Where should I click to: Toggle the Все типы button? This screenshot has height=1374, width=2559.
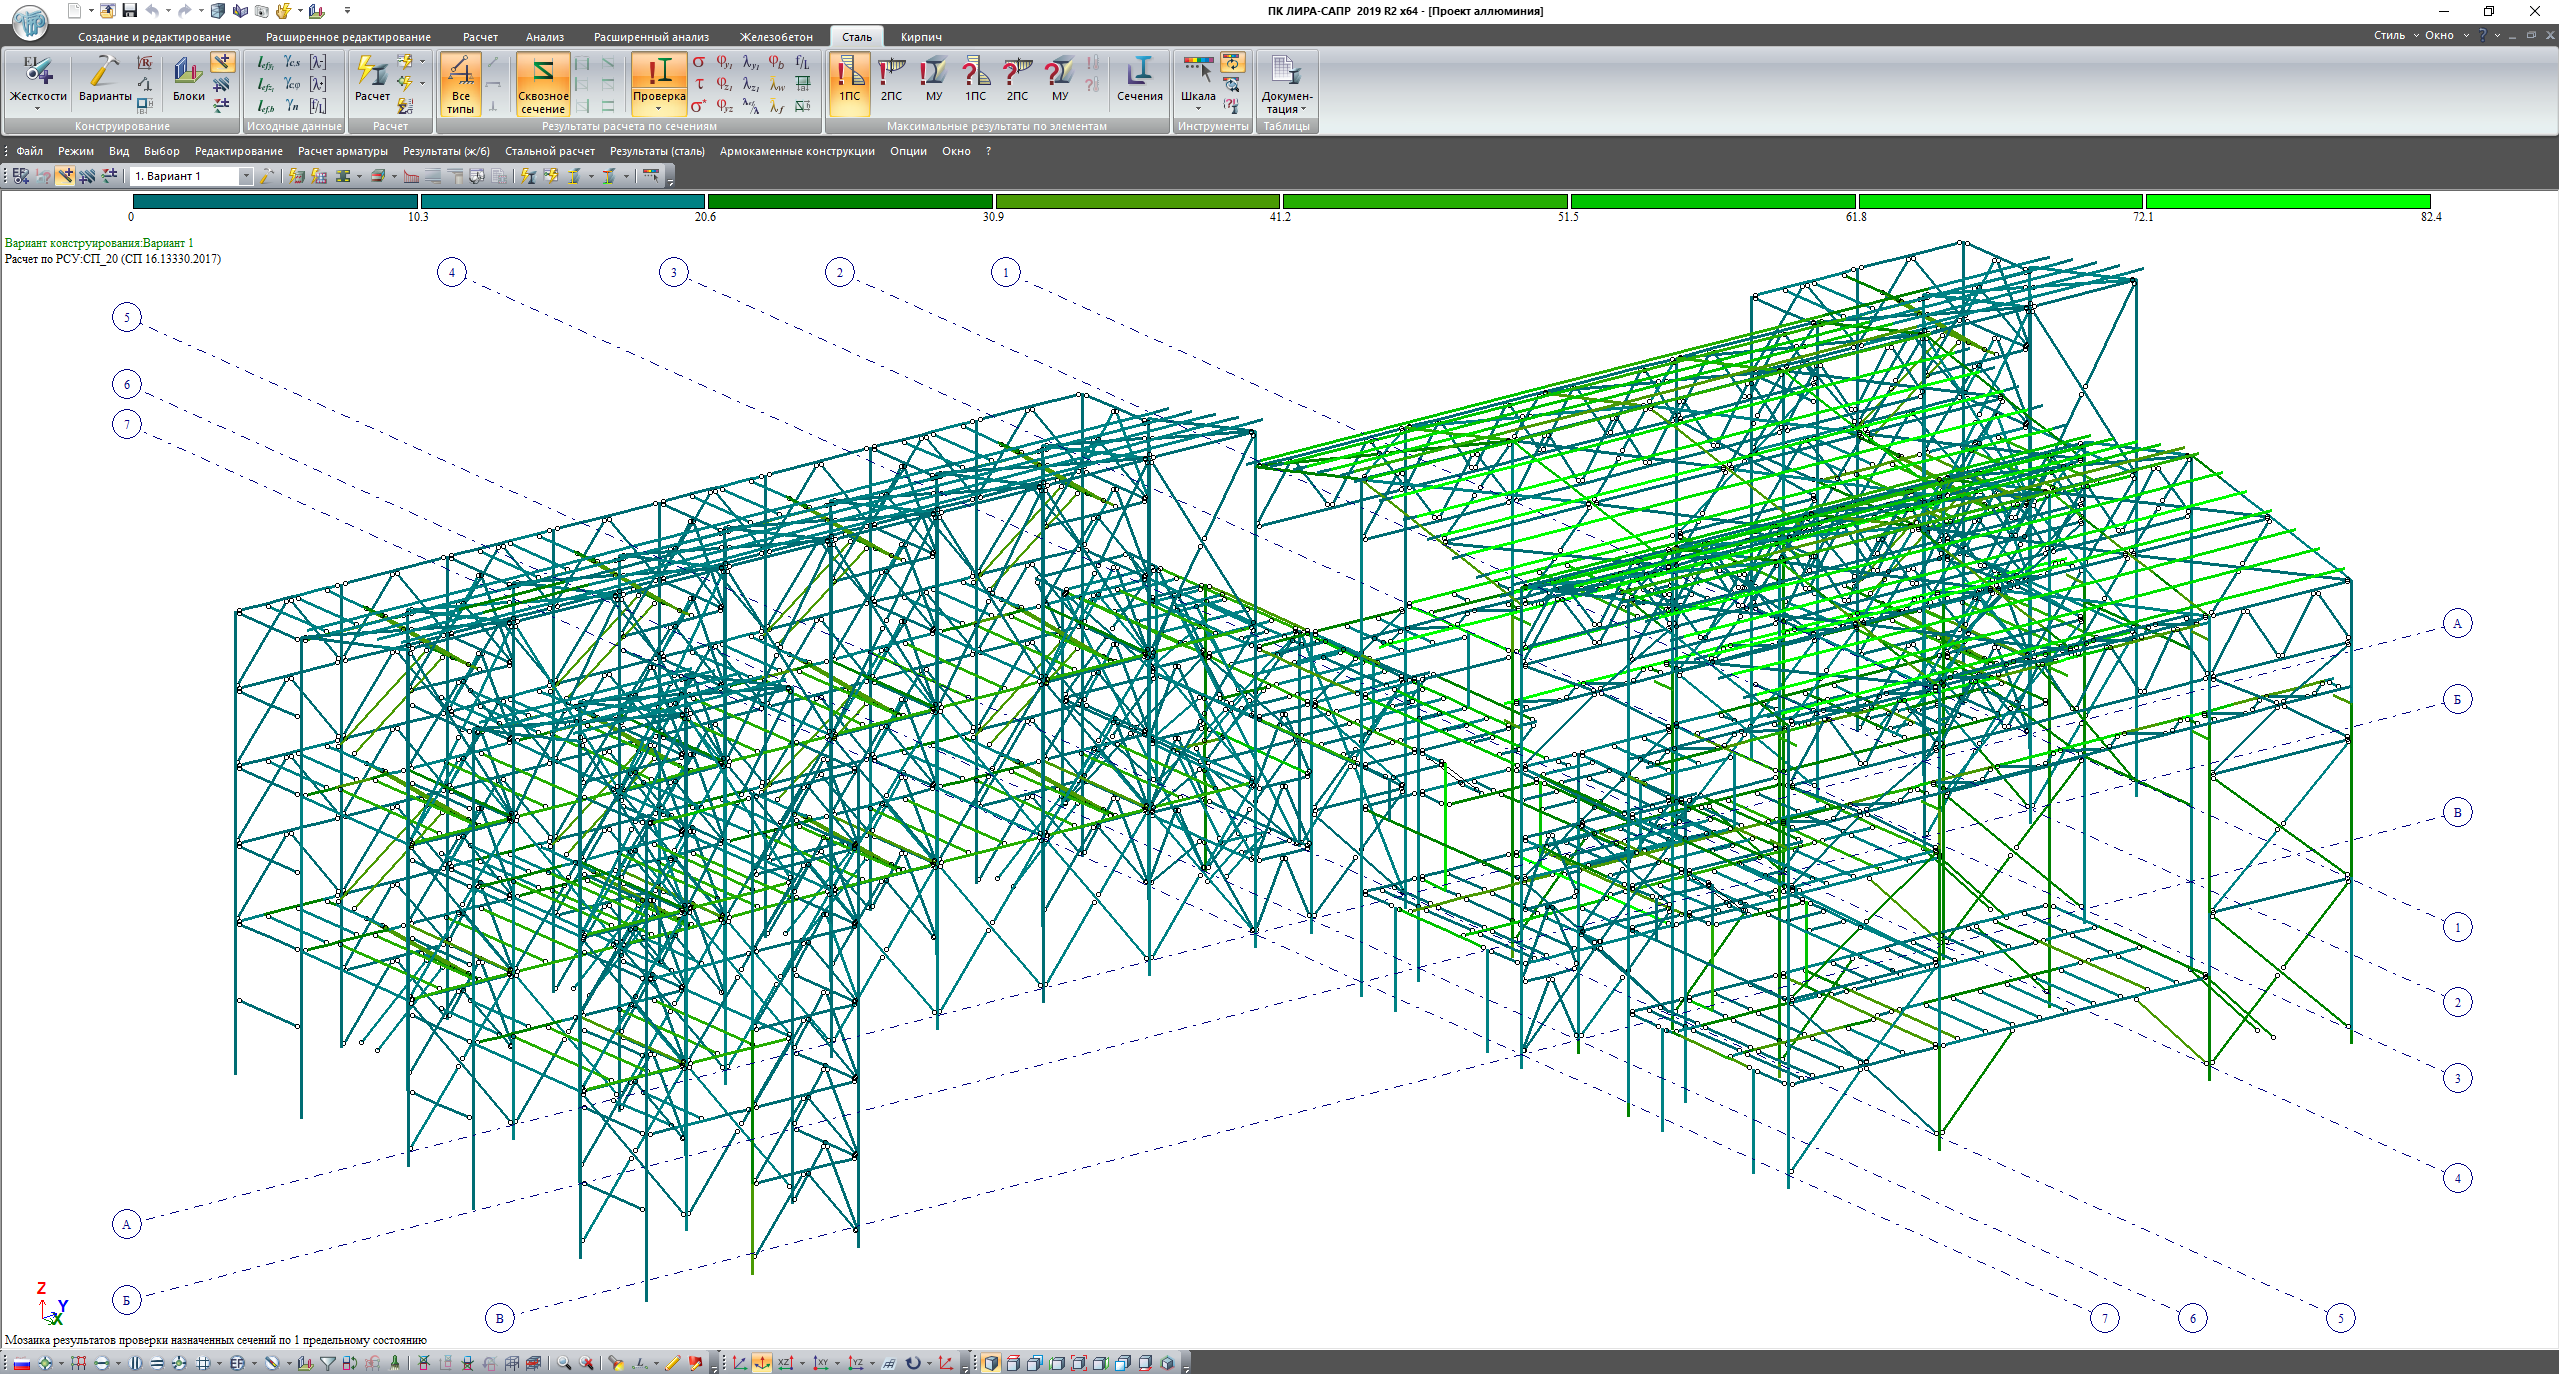pos(460,84)
